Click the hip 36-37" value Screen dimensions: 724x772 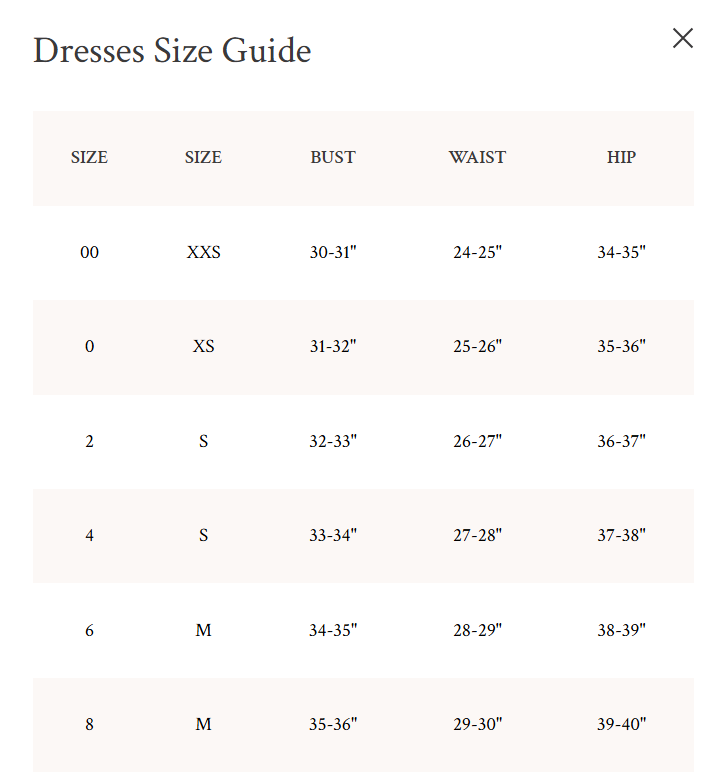click(621, 441)
